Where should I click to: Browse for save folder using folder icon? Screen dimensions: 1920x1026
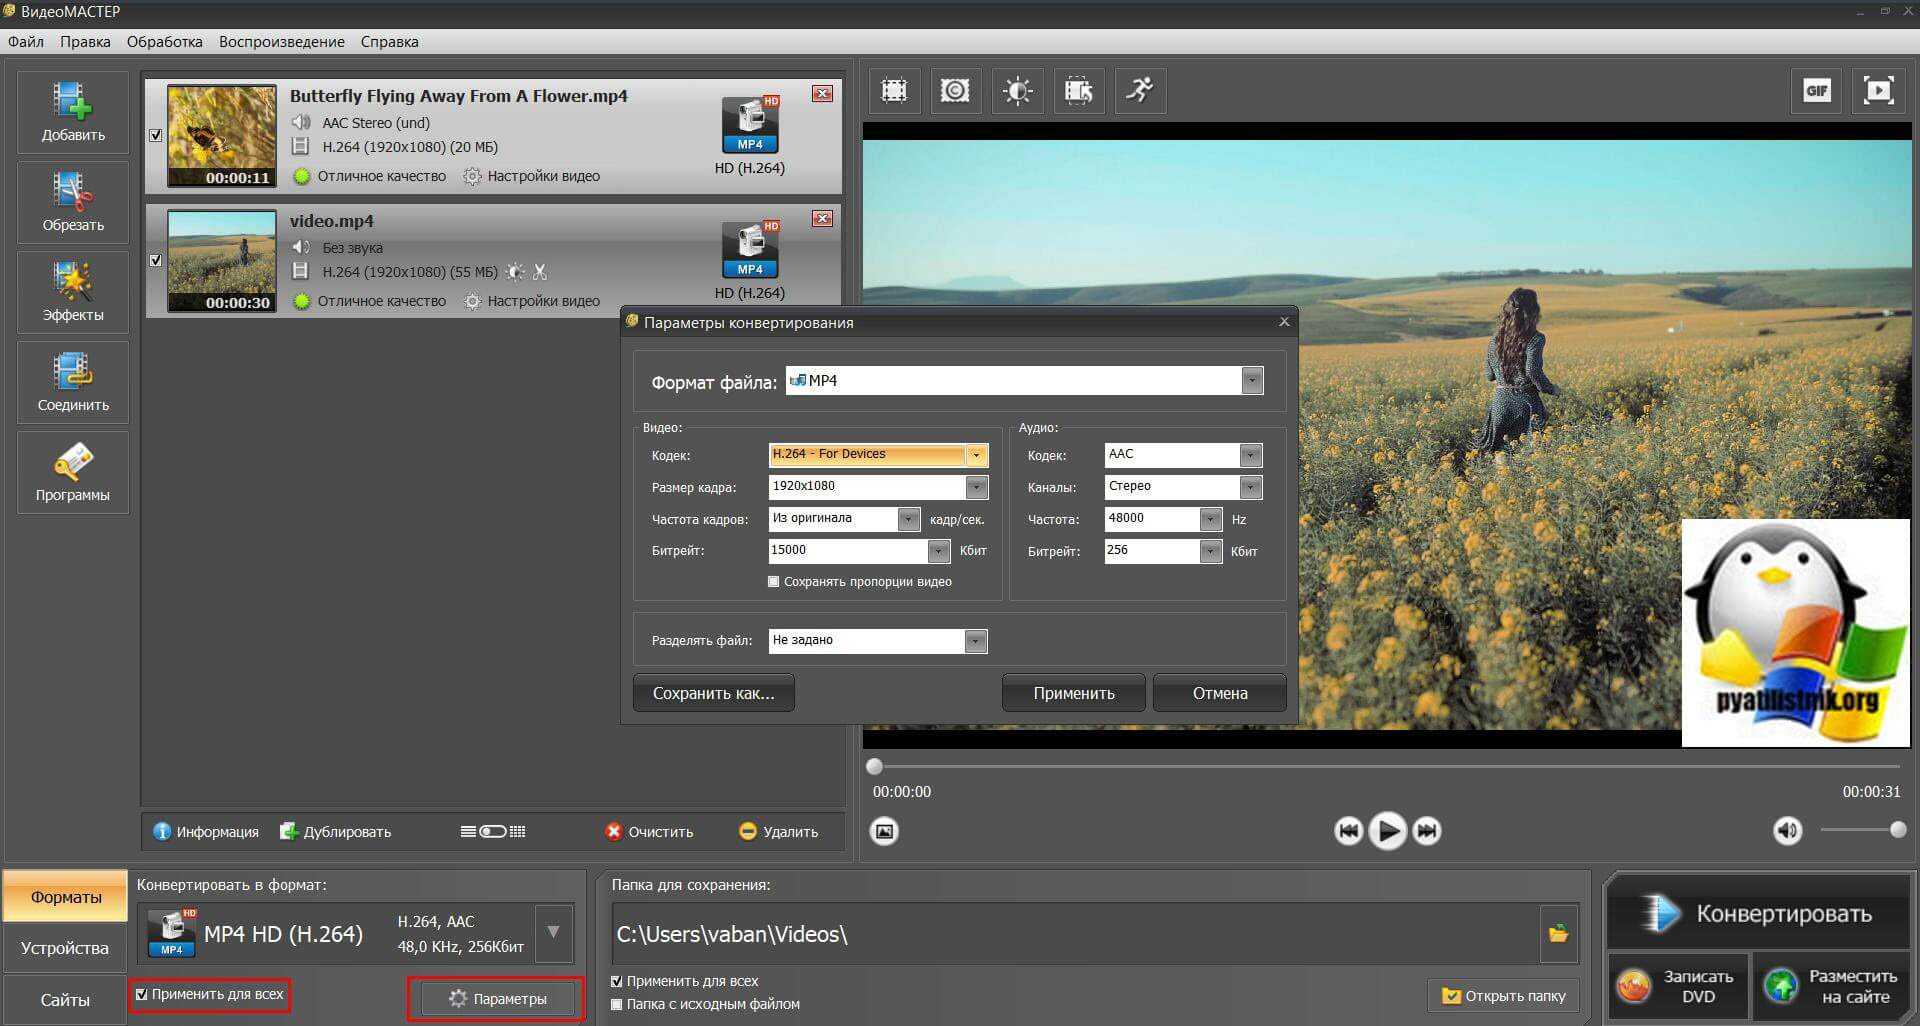(x=1558, y=934)
